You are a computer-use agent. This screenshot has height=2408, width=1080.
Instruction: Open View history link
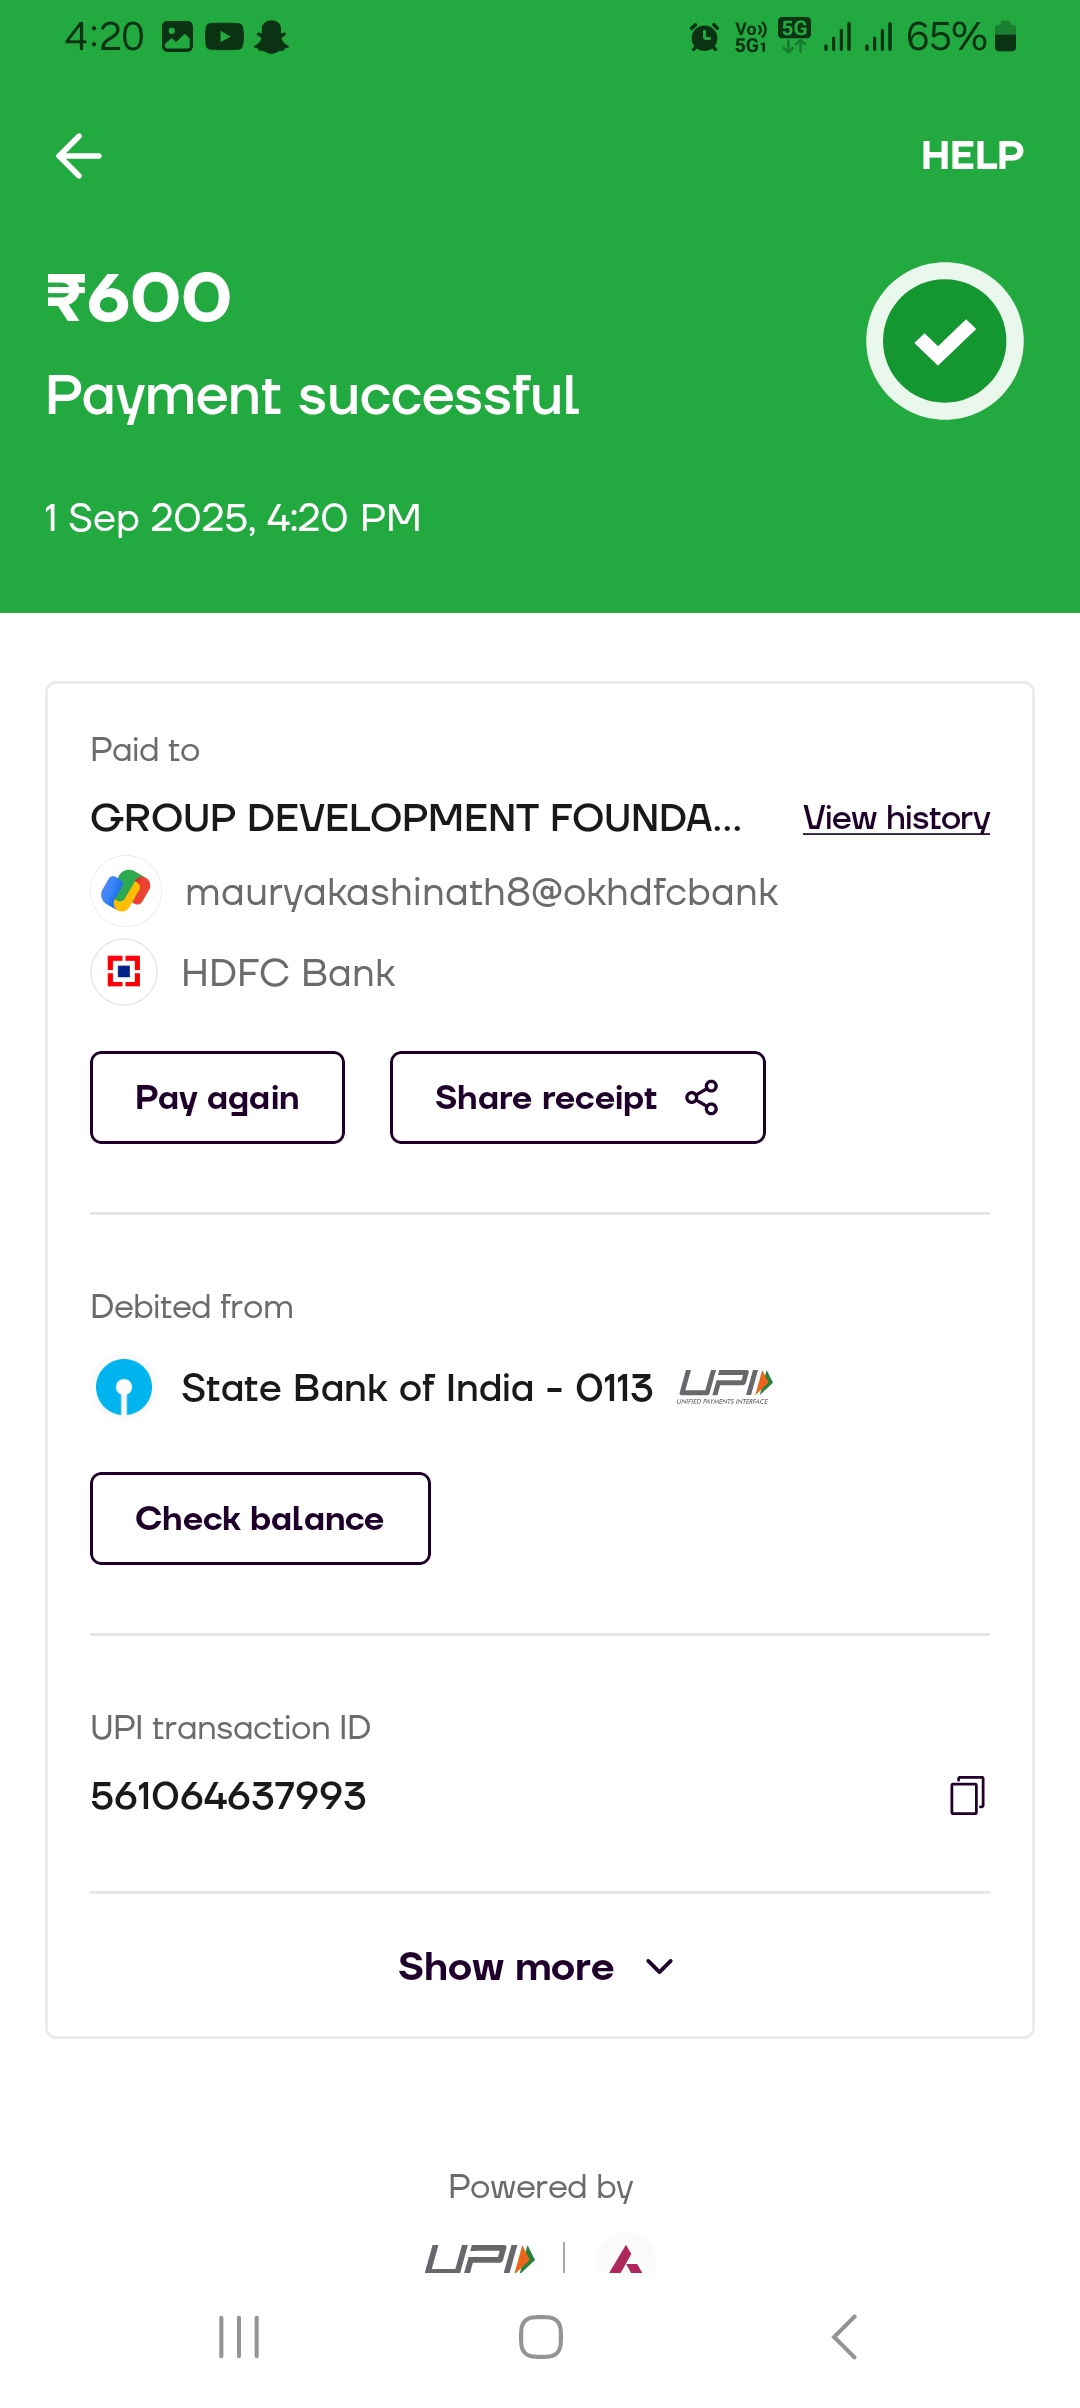(896, 818)
